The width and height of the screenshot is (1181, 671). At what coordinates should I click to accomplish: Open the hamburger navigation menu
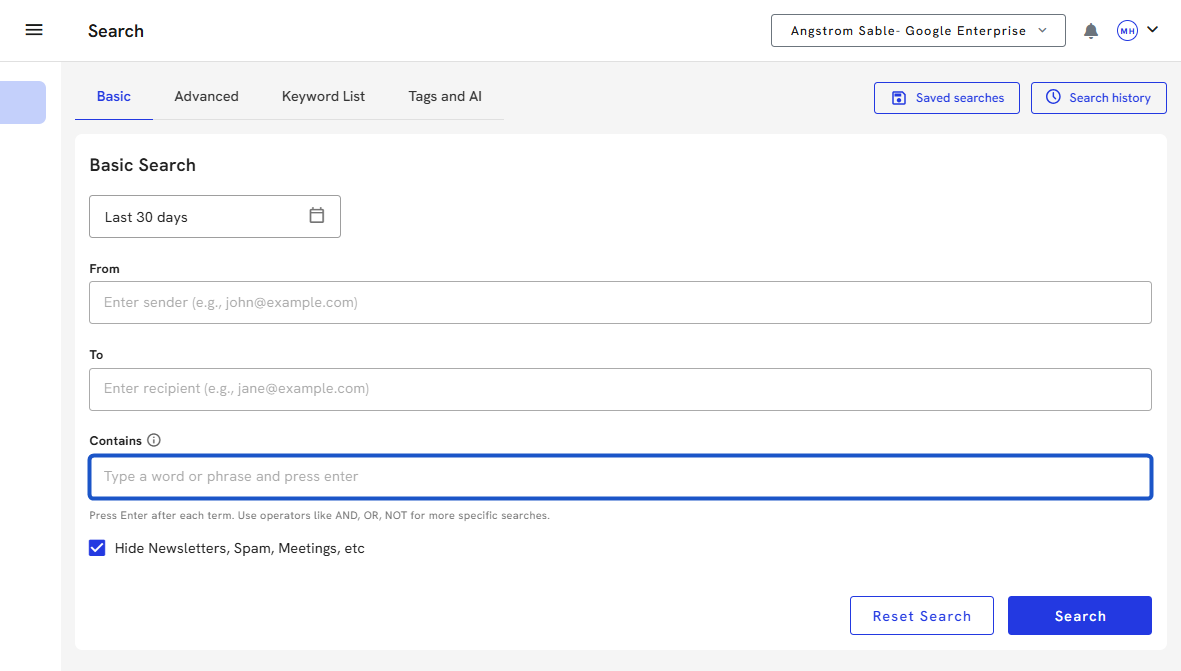34,30
